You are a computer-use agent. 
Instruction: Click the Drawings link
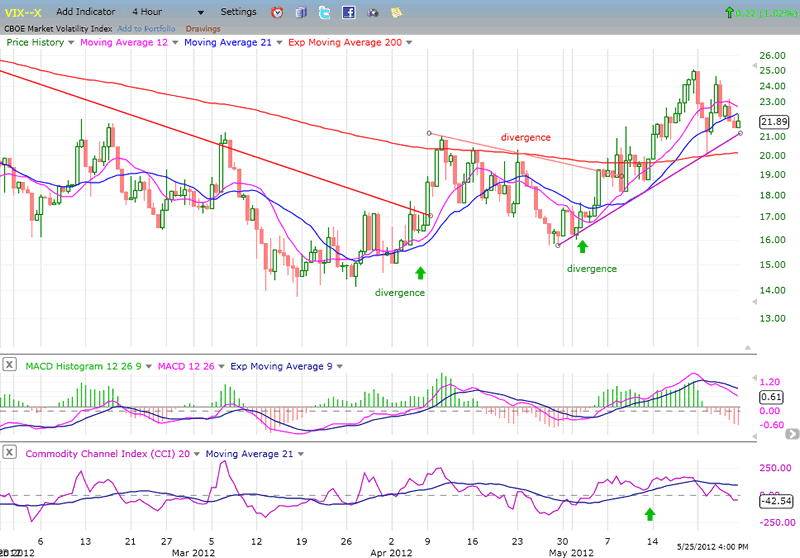tap(203, 27)
